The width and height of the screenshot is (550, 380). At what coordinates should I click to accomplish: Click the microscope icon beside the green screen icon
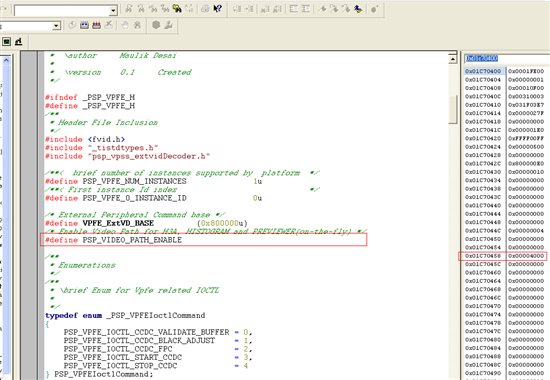19,41
